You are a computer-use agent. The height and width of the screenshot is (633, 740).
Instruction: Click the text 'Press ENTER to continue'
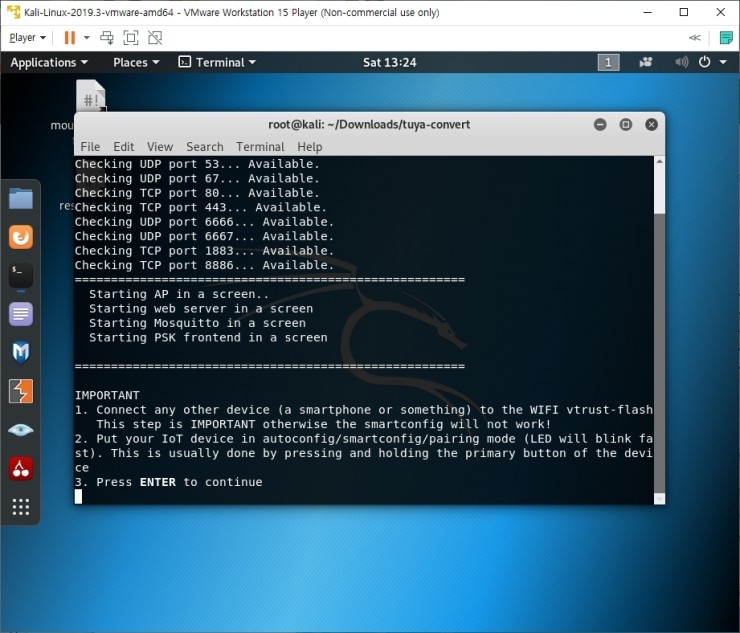point(179,482)
